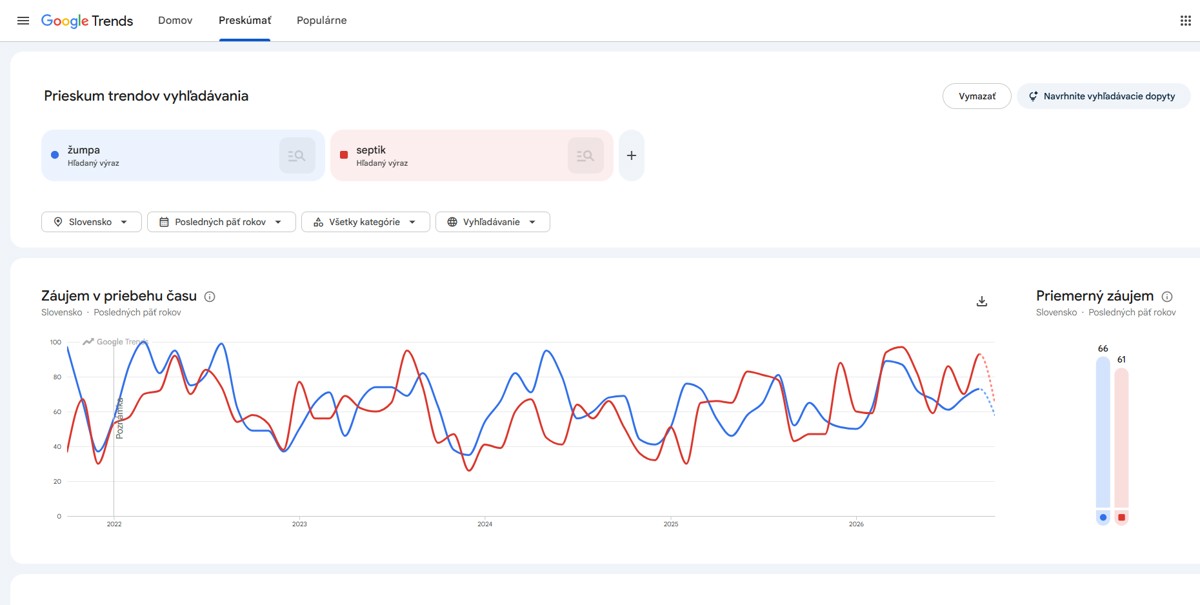Expand the Slovensko region dropdown
The height and width of the screenshot is (605, 1200).
[x=91, y=222]
